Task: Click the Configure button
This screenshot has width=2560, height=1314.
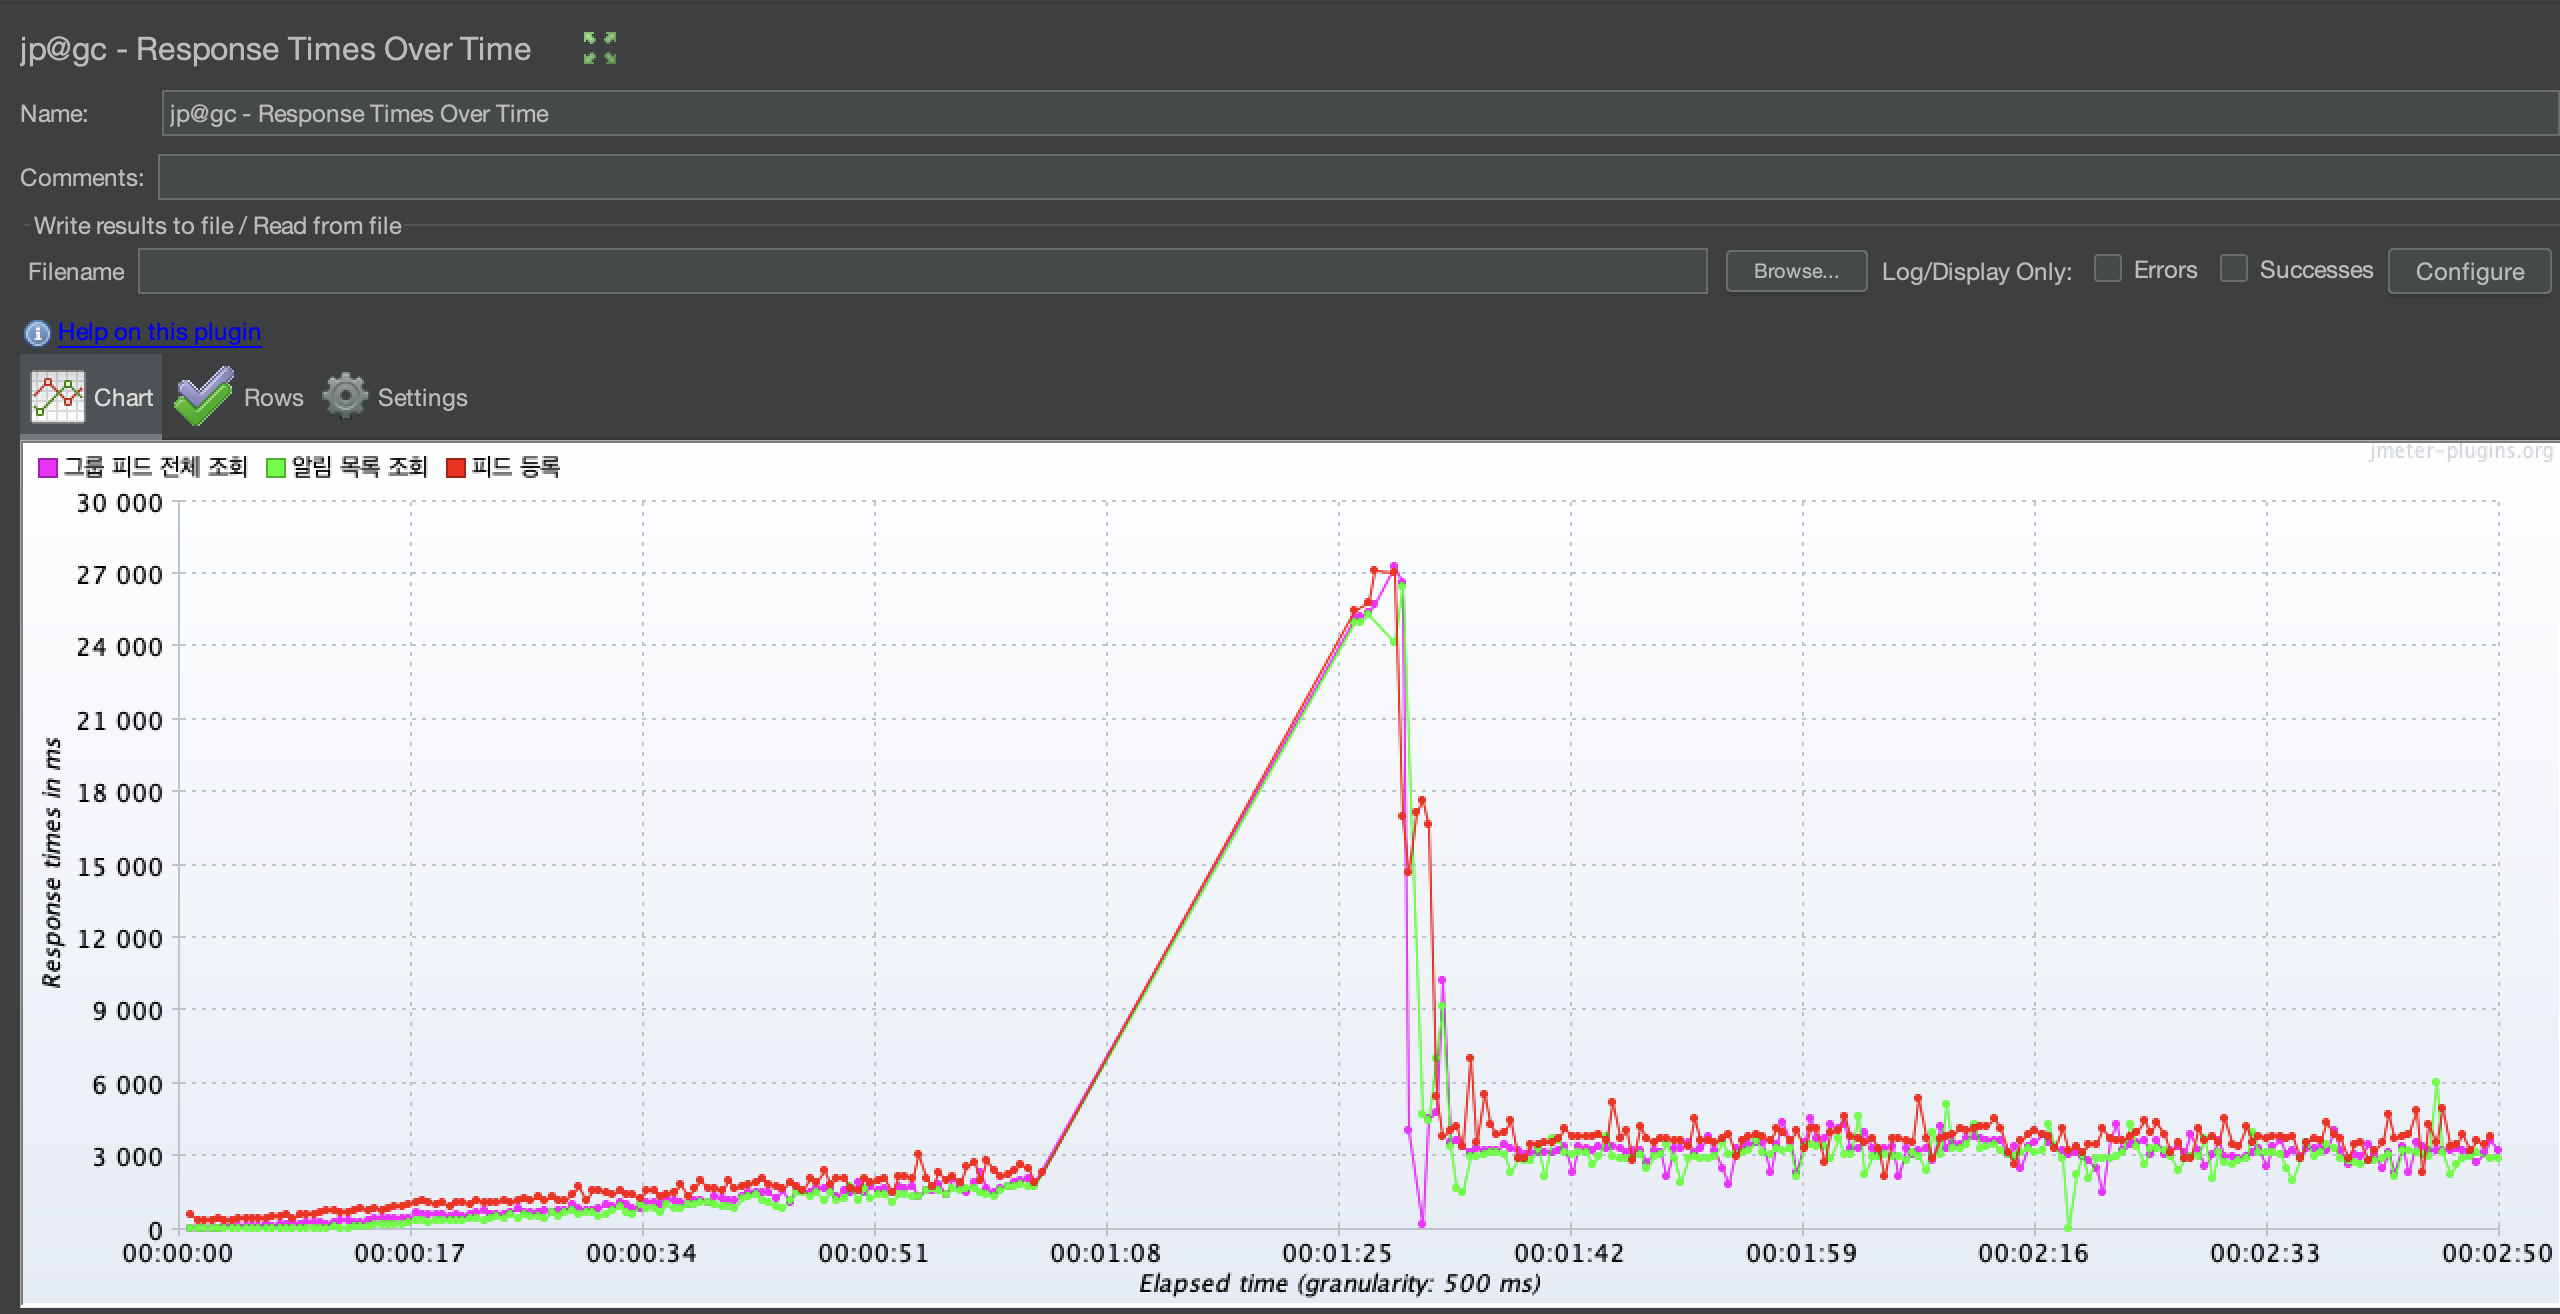Action: point(2469,272)
